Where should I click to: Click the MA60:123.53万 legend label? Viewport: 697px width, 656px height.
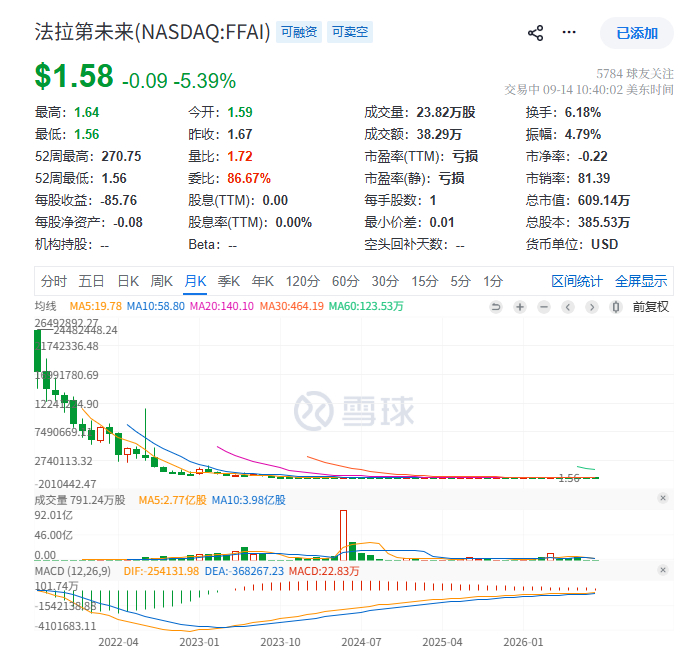point(366,306)
